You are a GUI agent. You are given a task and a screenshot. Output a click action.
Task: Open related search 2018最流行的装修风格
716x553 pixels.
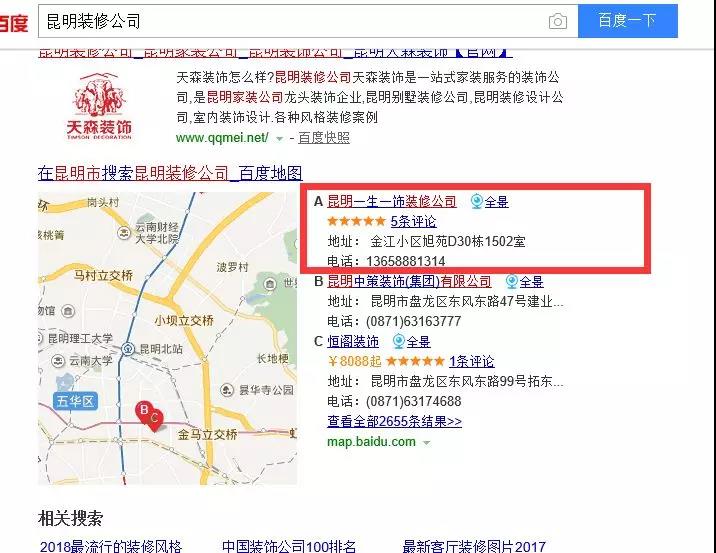[111, 546]
